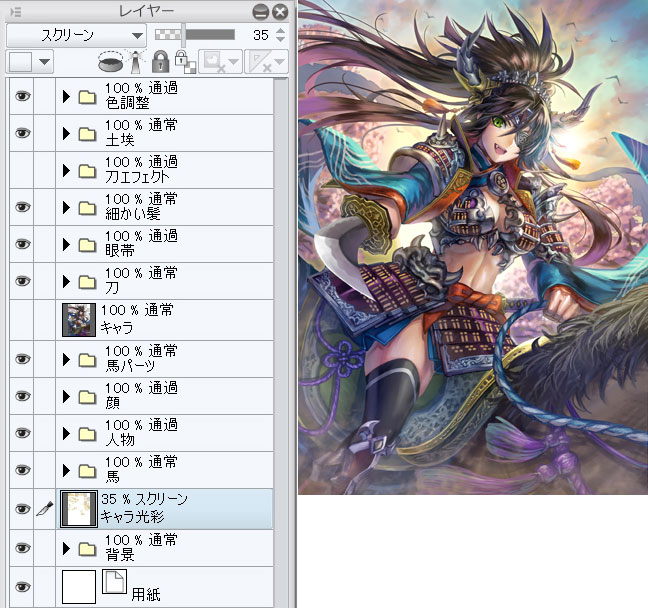Screen dimensions: 648x608
Task: Click the 土埃 folder icon
Action: [87, 134]
